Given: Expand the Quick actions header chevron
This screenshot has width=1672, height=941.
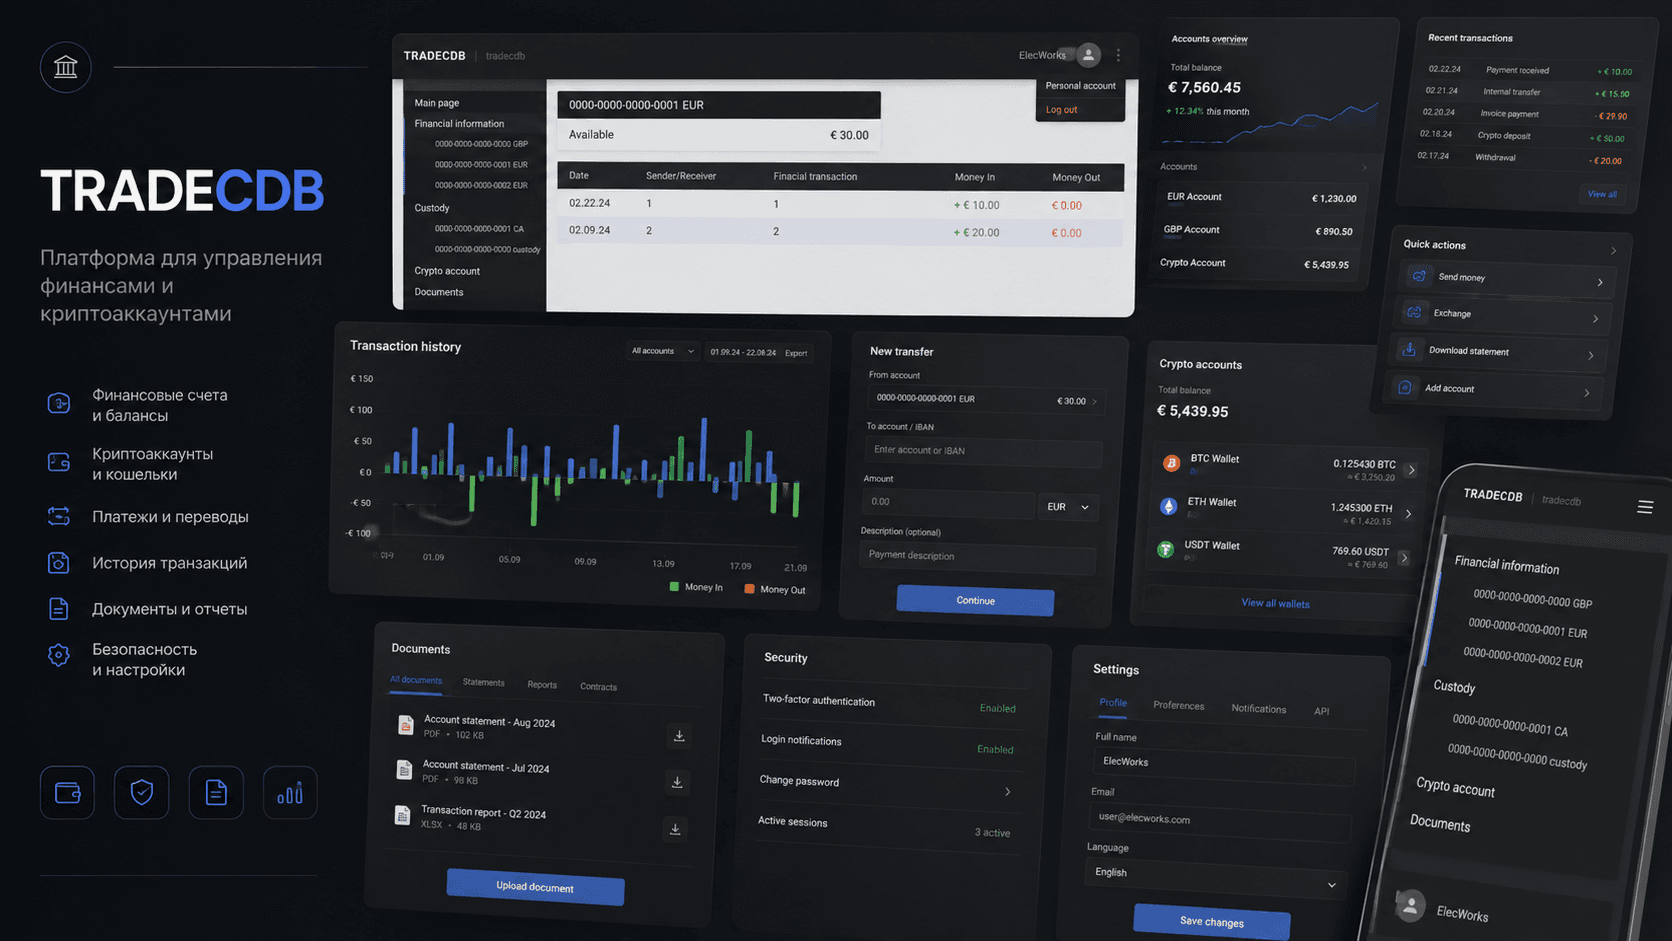Looking at the screenshot, I should pyautogui.click(x=1613, y=250).
